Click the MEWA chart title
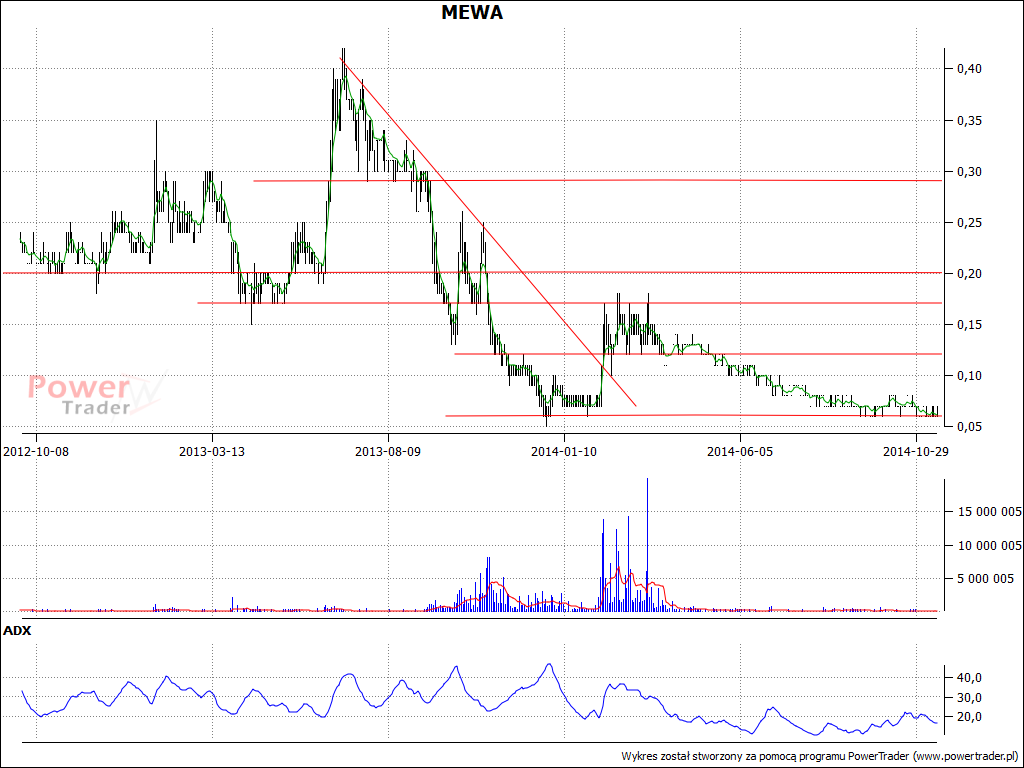The height and width of the screenshot is (768, 1024). tap(472, 12)
